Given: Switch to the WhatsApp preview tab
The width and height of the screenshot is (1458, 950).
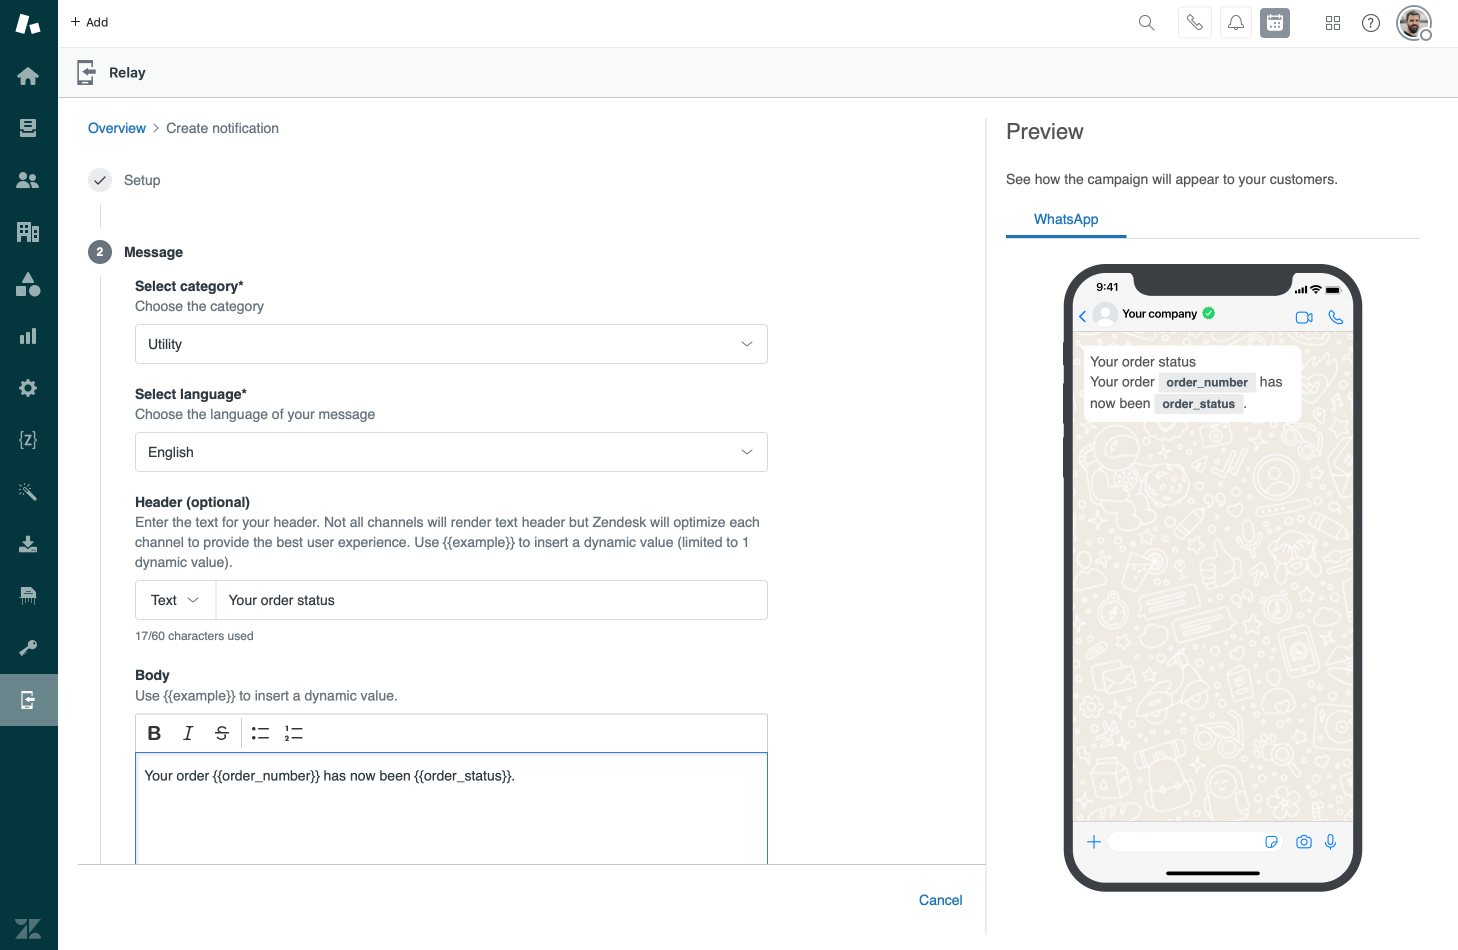Looking at the screenshot, I should [x=1066, y=219].
